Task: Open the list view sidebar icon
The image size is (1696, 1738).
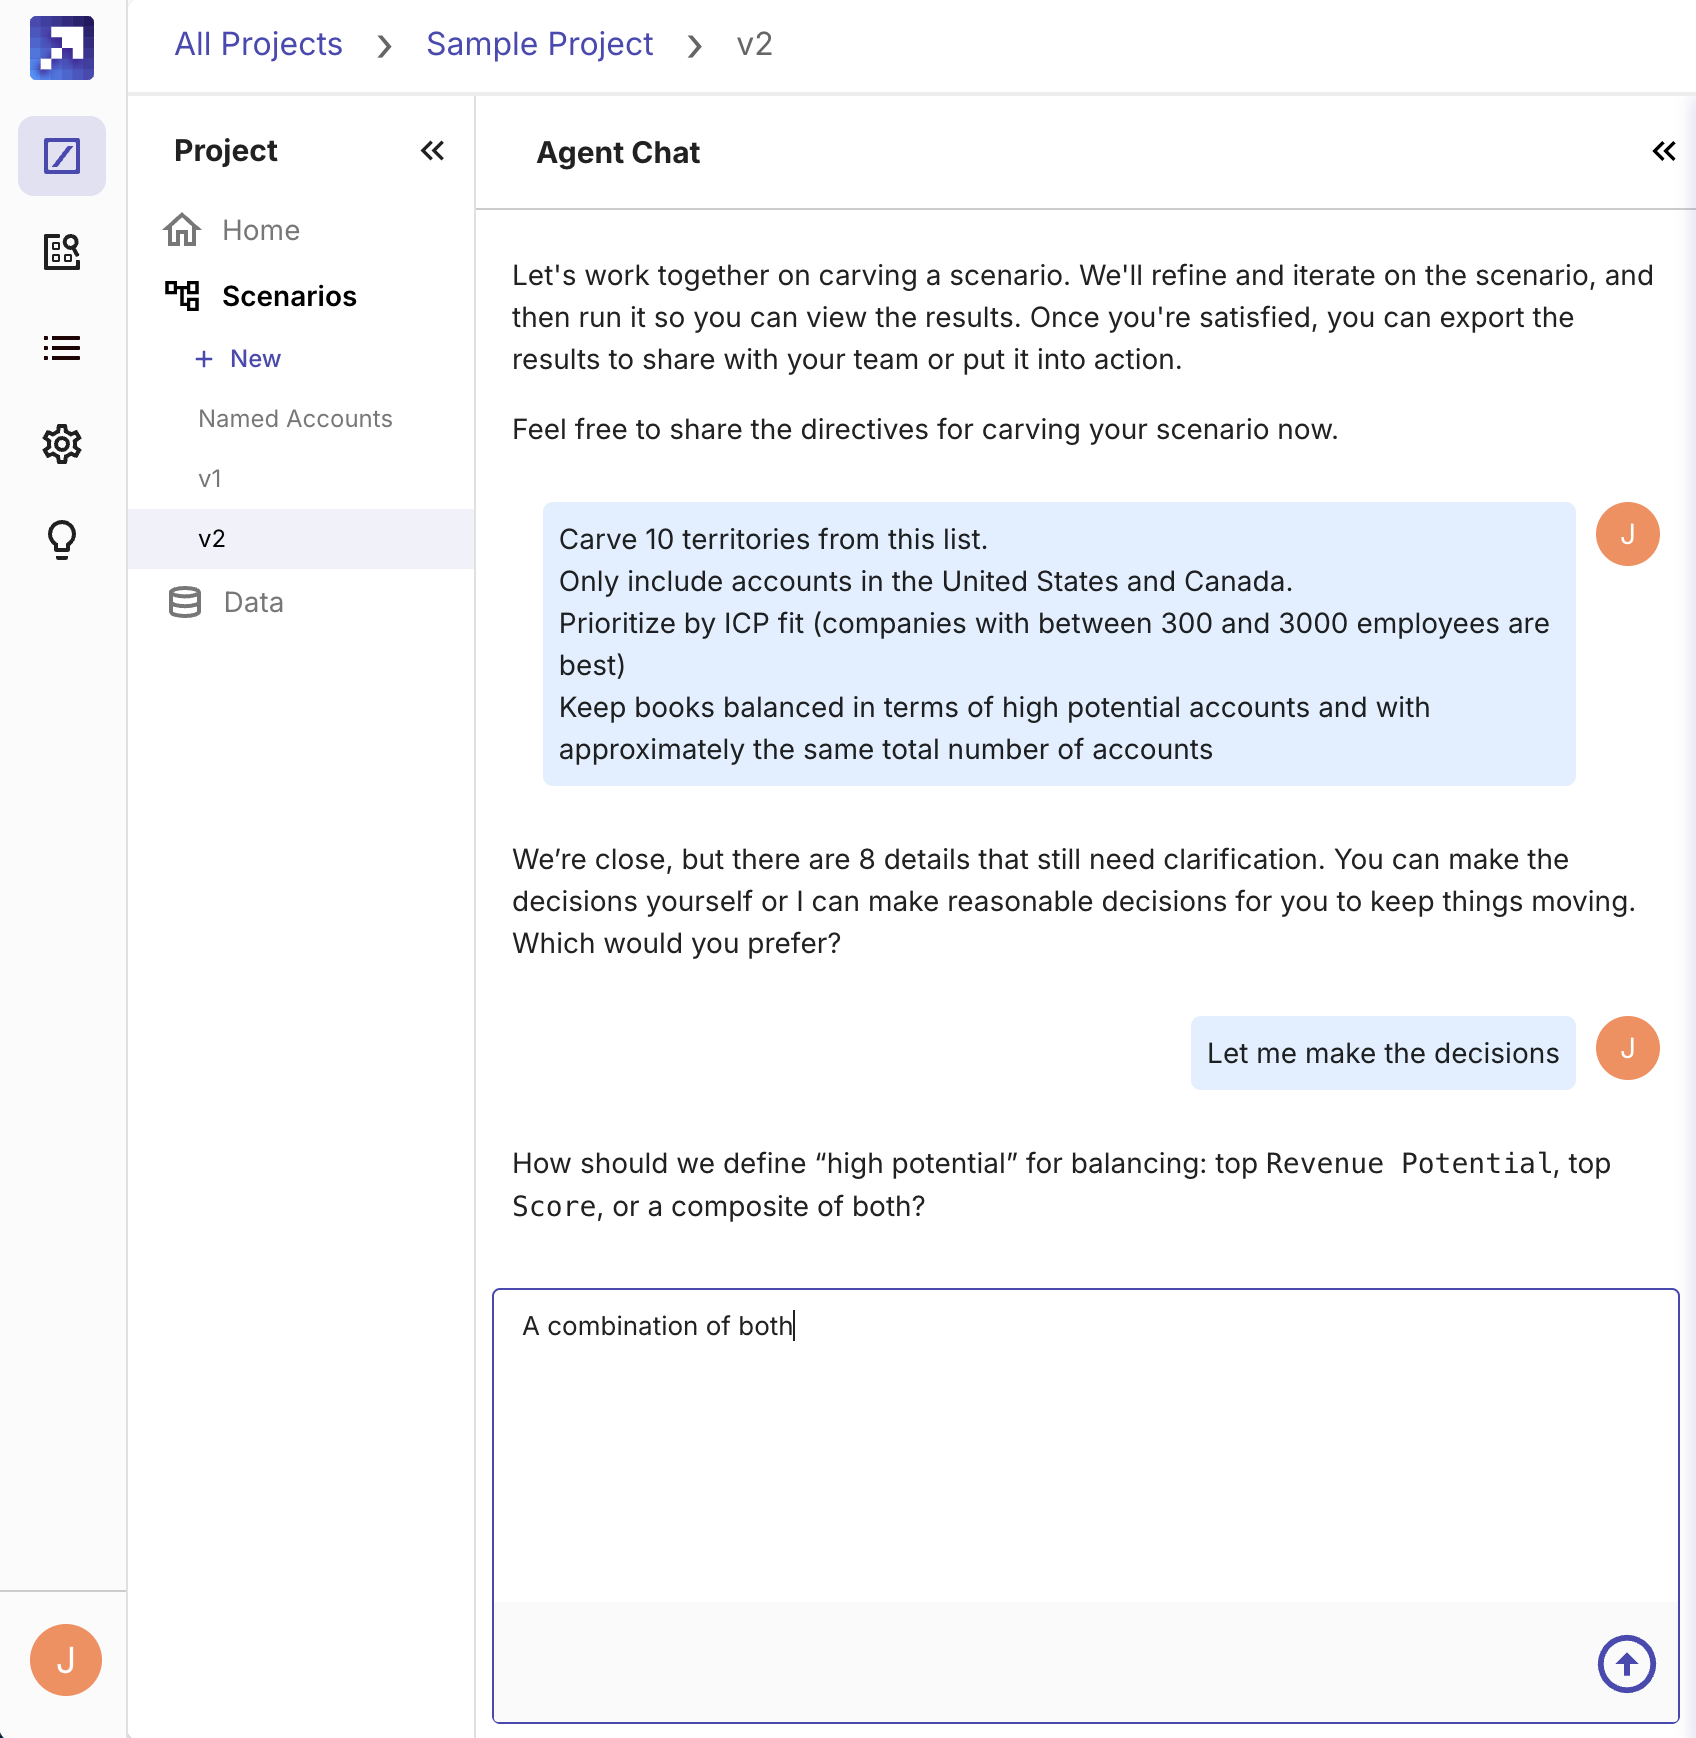Action: pos(62,348)
